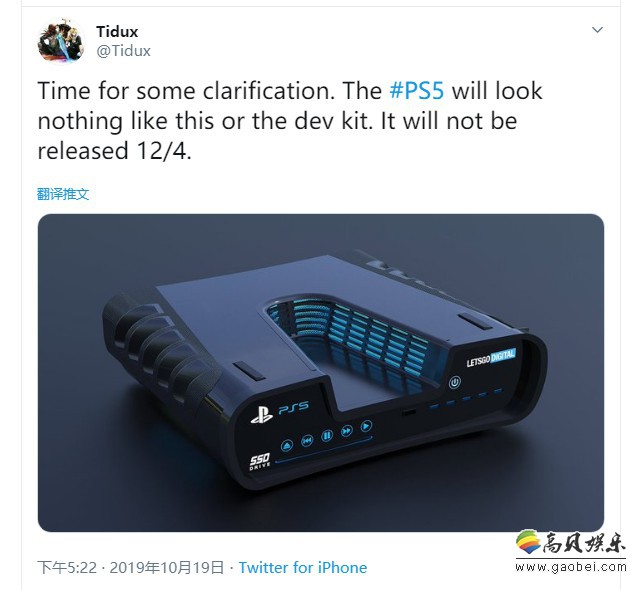Image resolution: width=642 pixels, height=590 pixels.
Task: Open the #PS5 hashtag
Action: point(416,90)
